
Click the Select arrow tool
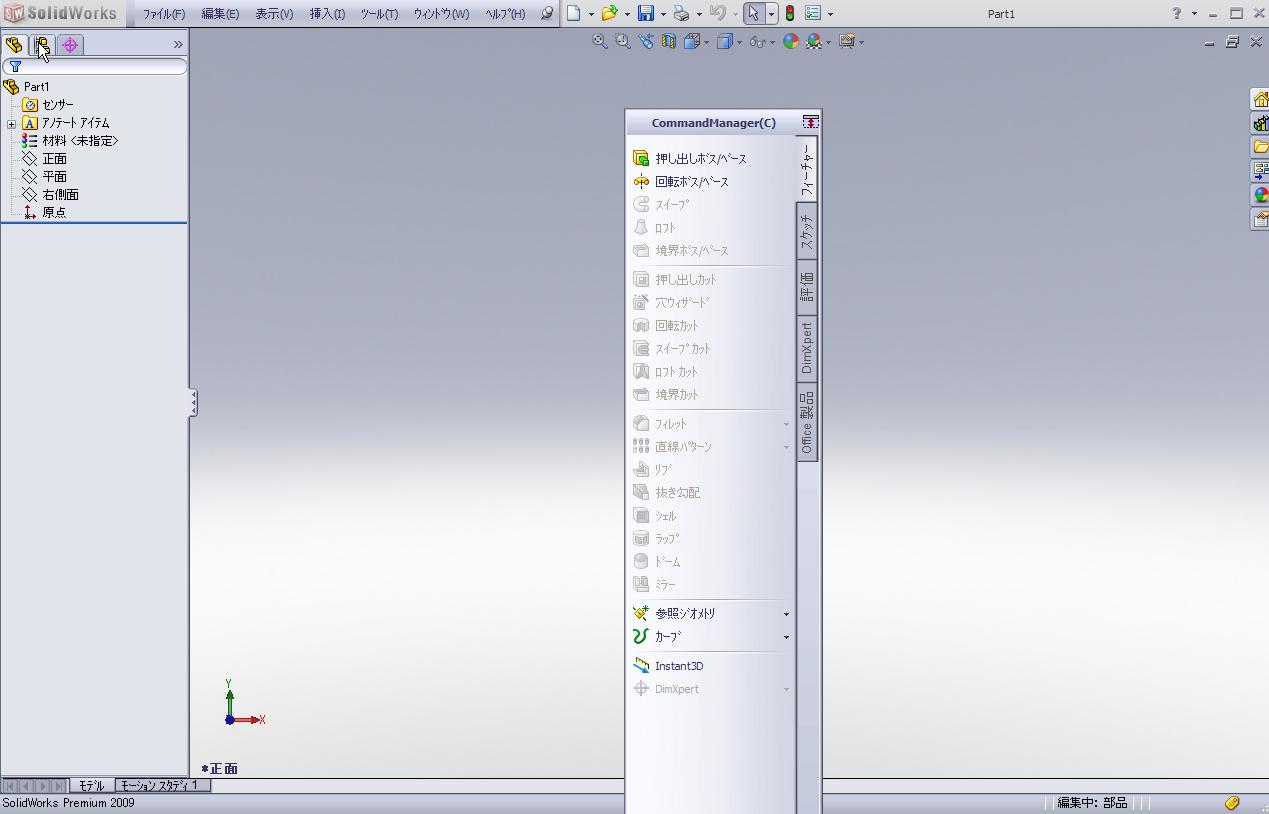point(754,14)
